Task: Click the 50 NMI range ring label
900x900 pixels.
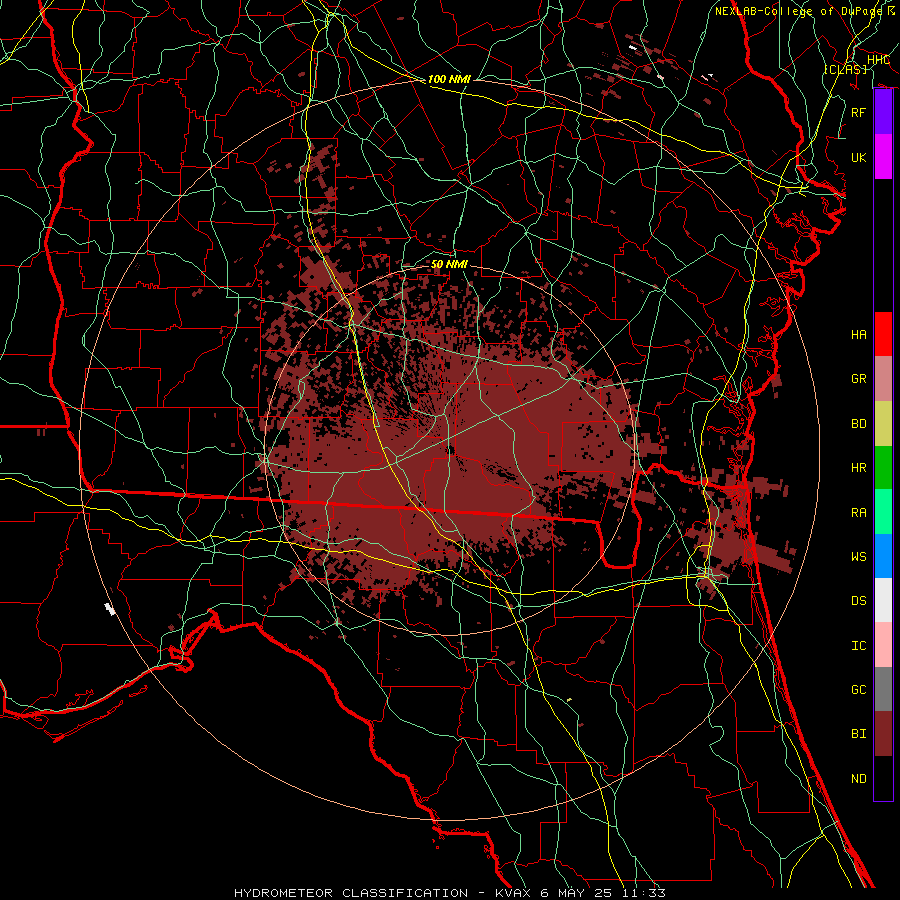Action: [x=449, y=264]
